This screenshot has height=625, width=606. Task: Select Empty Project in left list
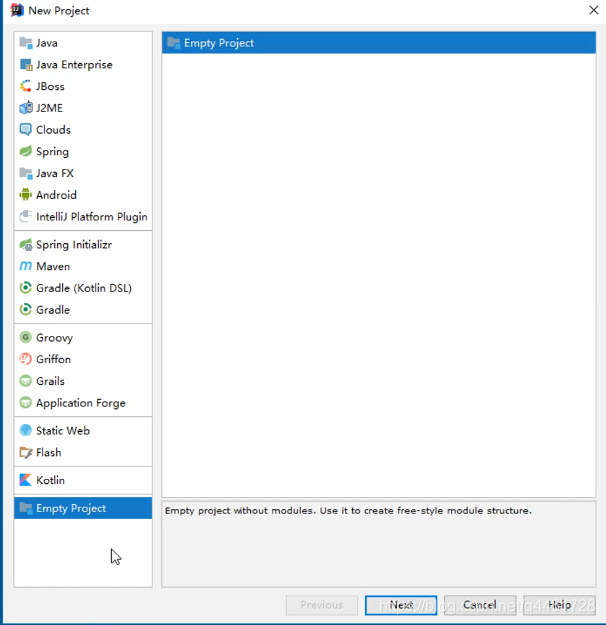pos(83,508)
